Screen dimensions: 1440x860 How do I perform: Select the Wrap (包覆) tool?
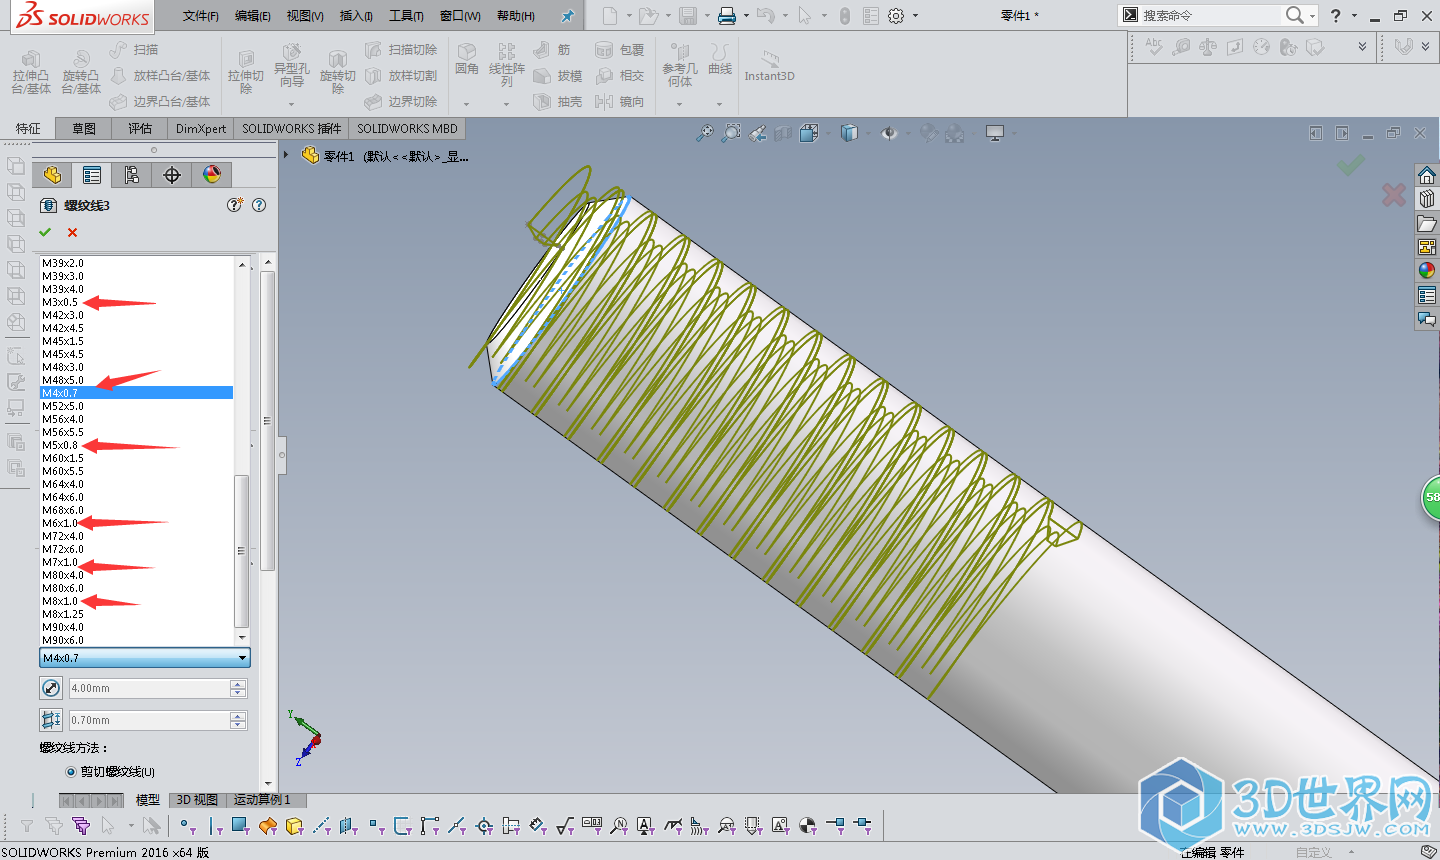(x=619, y=49)
